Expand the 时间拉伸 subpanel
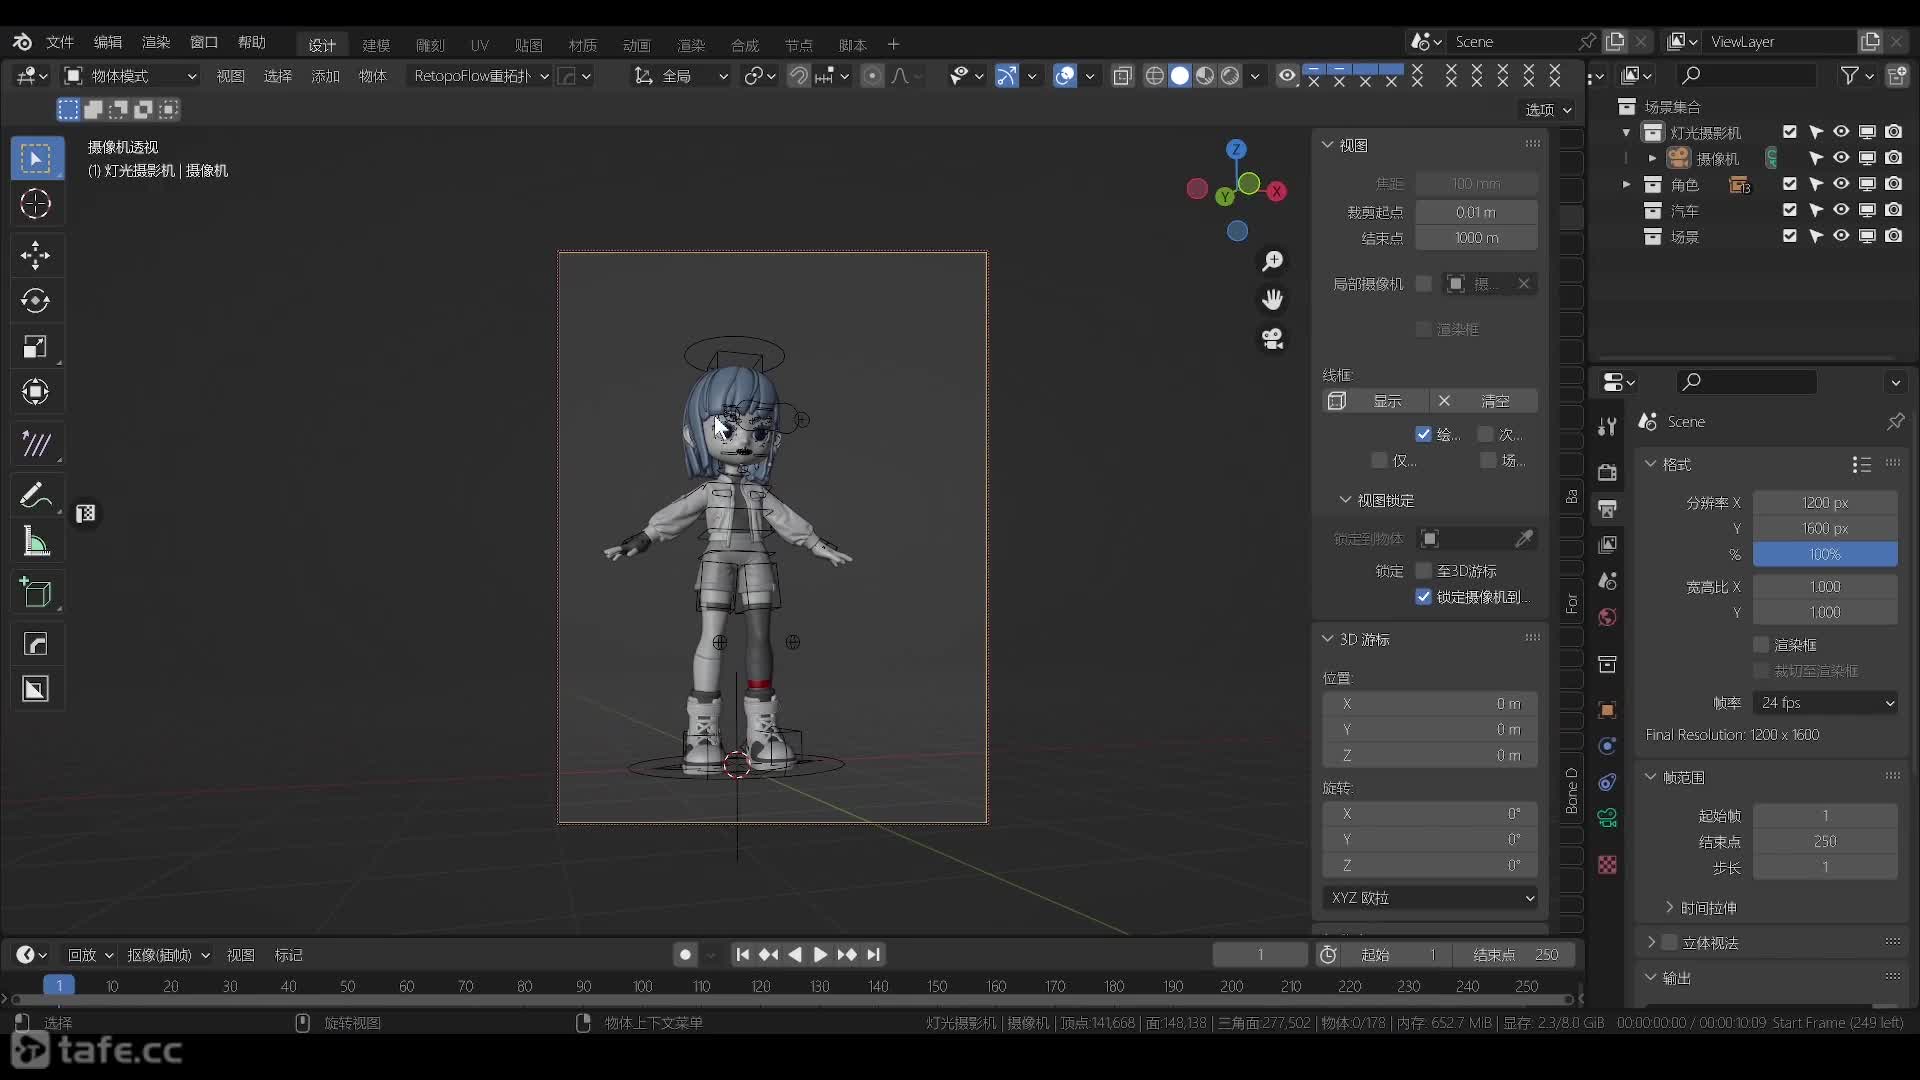1920x1080 pixels. tap(1669, 908)
